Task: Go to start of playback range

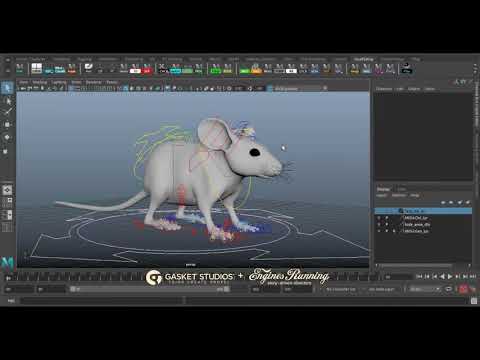Action: pos(419,276)
